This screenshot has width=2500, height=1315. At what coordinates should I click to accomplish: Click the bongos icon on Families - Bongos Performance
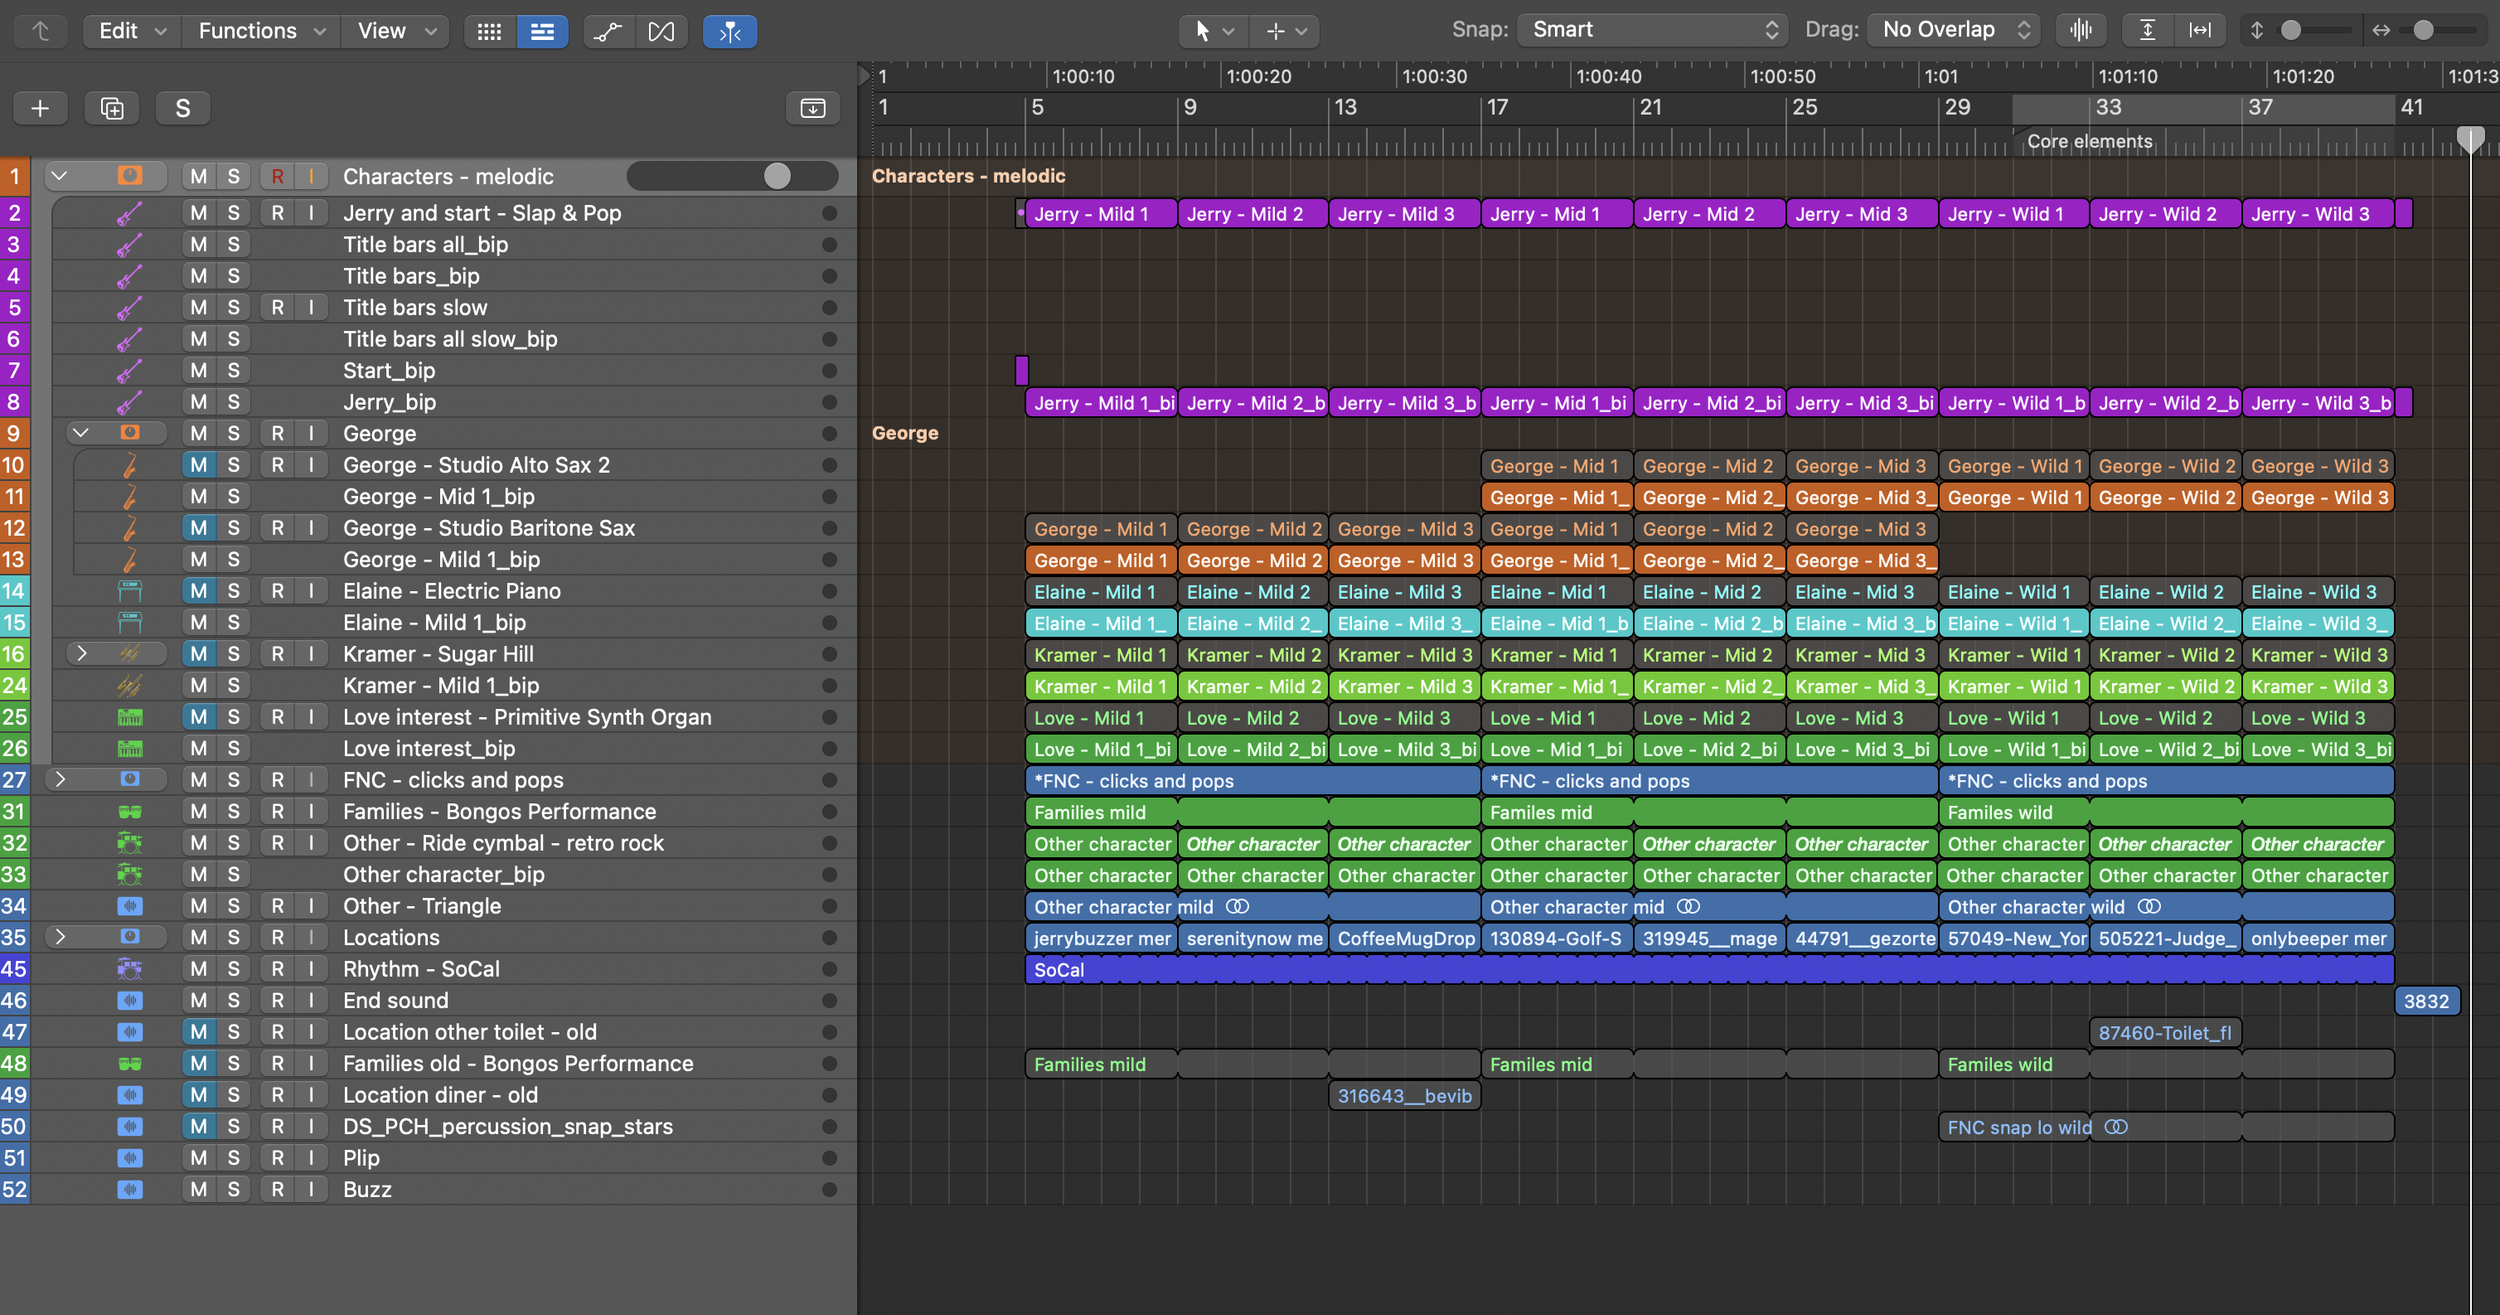(x=129, y=812)
